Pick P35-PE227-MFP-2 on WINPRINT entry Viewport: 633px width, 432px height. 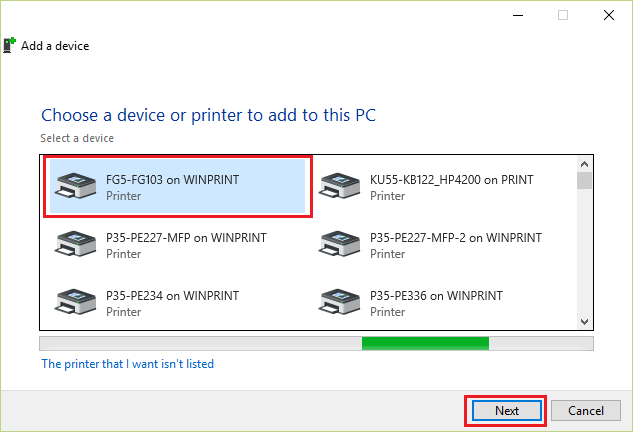click(x=444, y=244)
